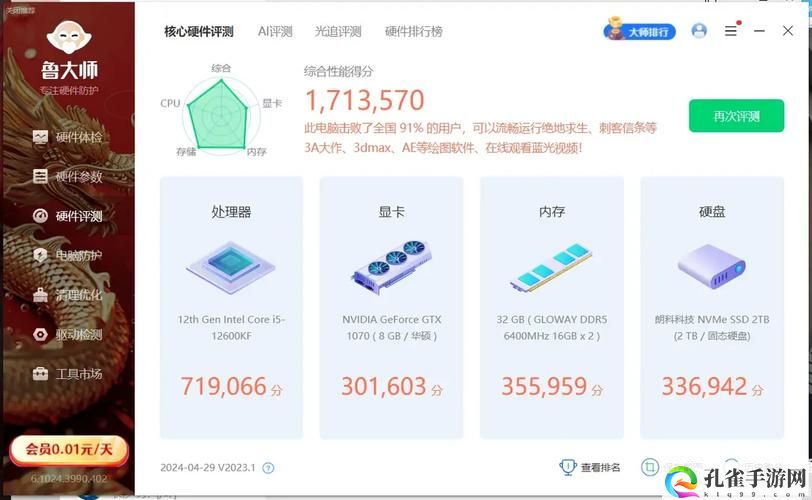Image resolution: width=812 pixels, height=500 pixels.
Task: Click the processor chip illustration
Action: (x=231, y=267)
